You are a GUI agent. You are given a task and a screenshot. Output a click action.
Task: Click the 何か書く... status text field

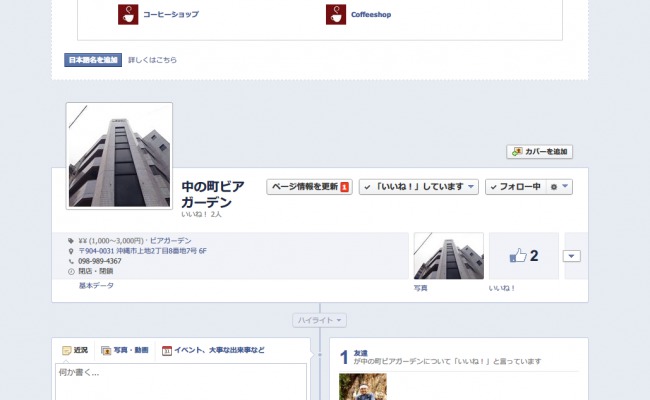(x=181, y=382)
